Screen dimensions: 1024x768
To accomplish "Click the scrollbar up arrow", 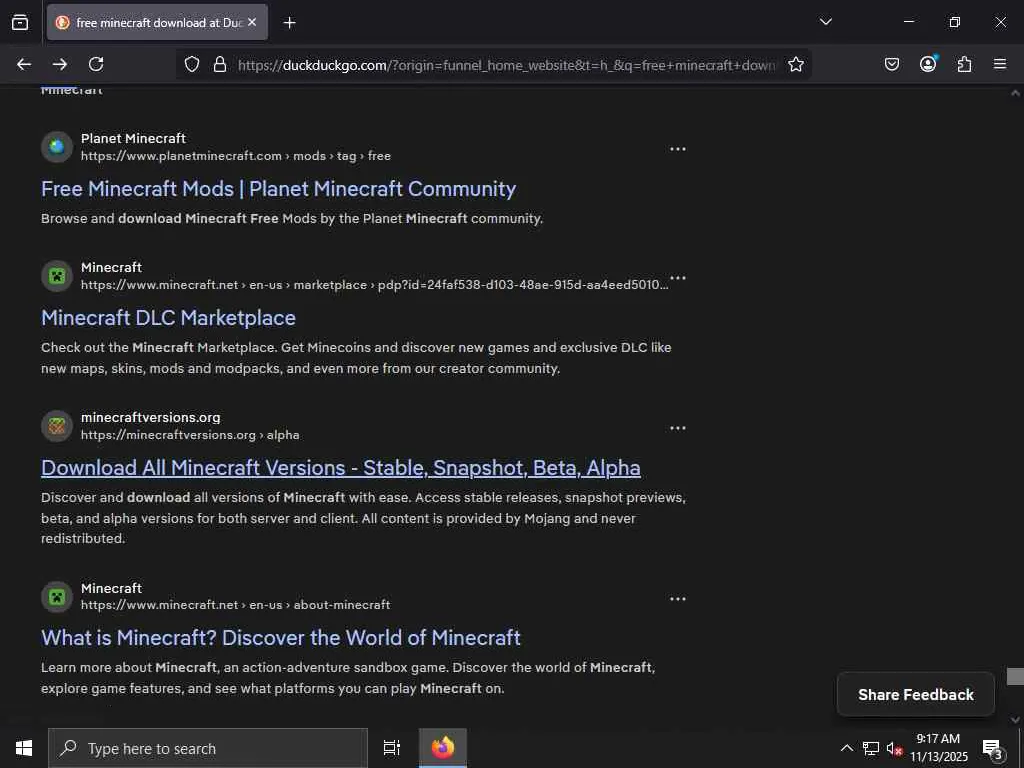I will pos(1015,93).
